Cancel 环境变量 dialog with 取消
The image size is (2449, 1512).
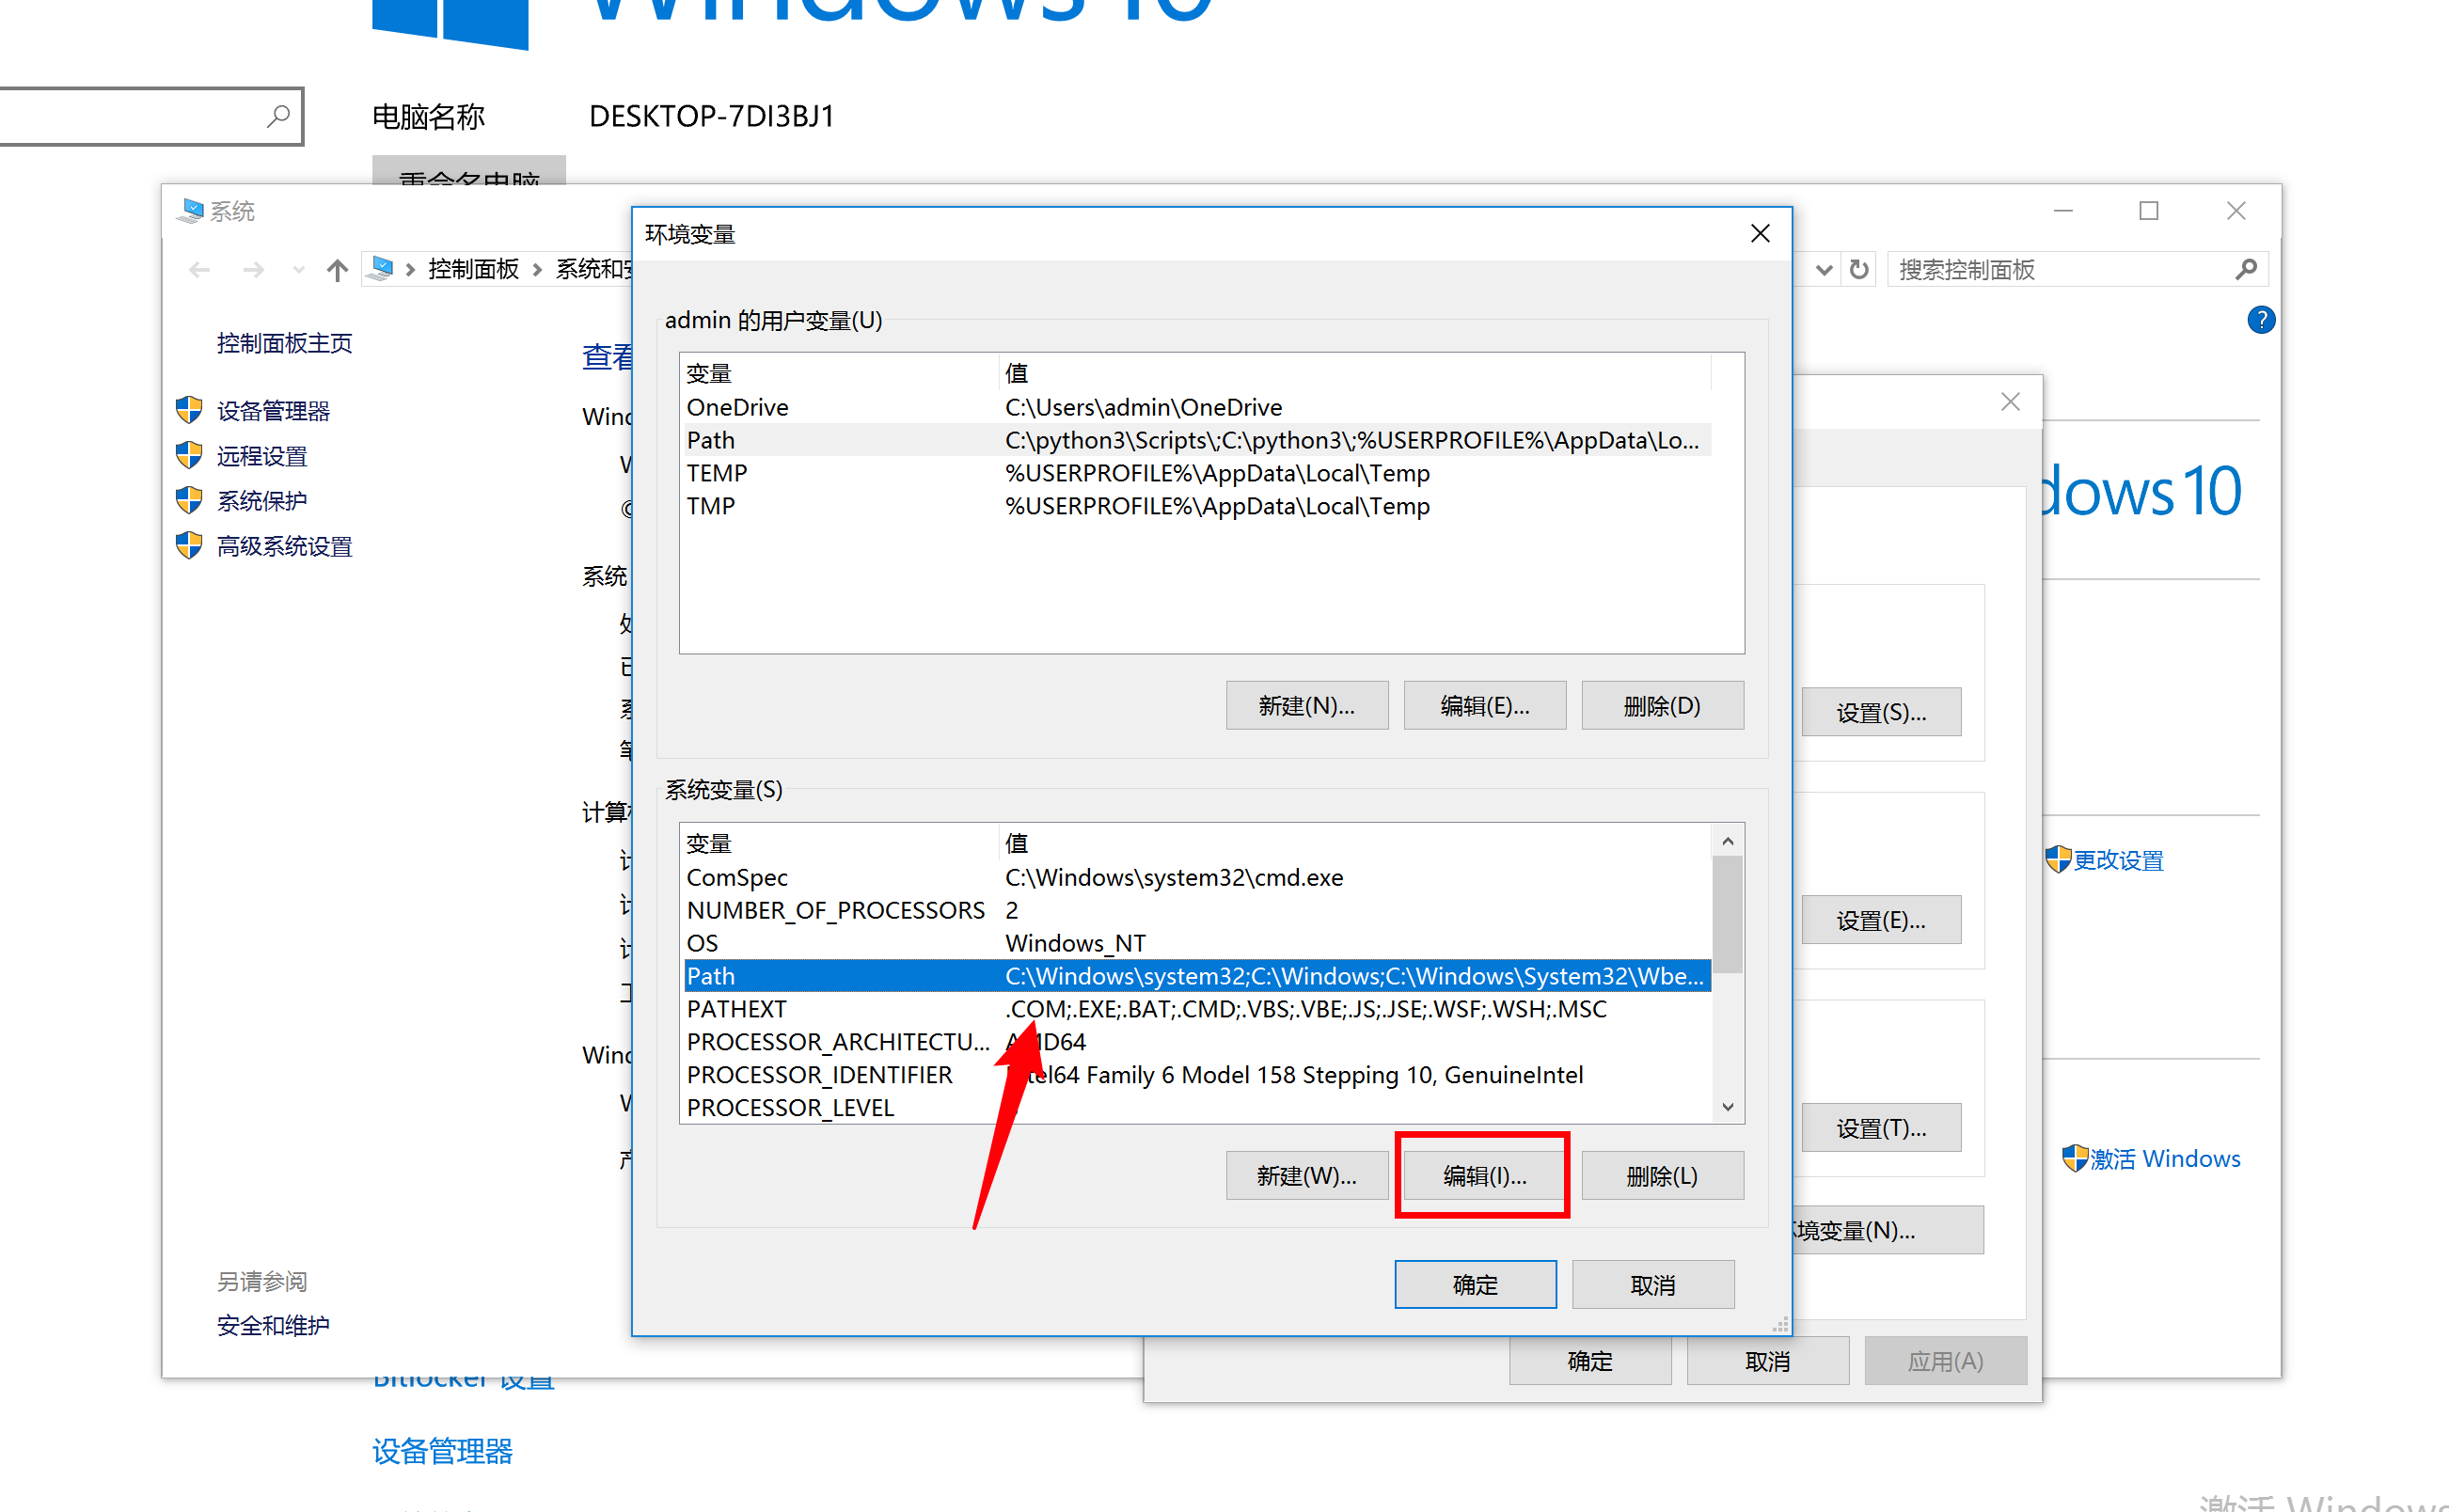coord(1652,1284)
